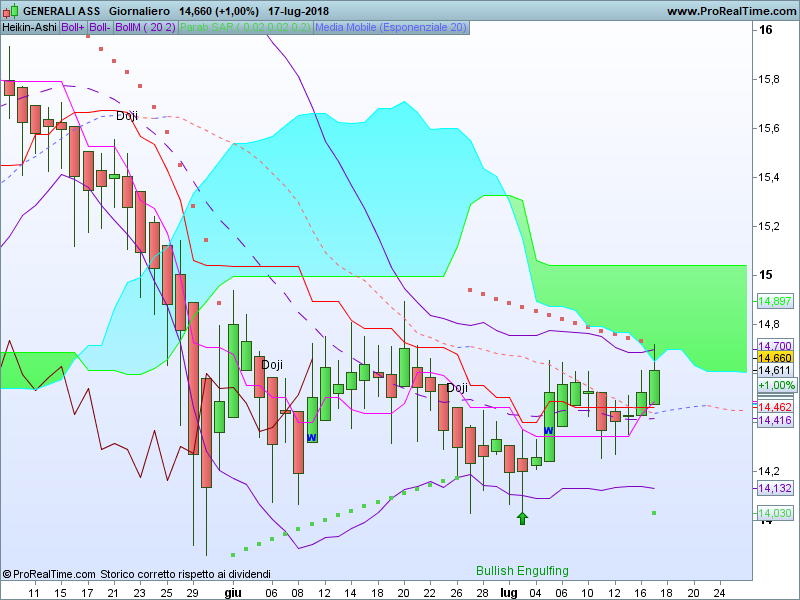
Task: Click the 14,030 Parabolic SAR price tag
Action: tap(774, 513)
